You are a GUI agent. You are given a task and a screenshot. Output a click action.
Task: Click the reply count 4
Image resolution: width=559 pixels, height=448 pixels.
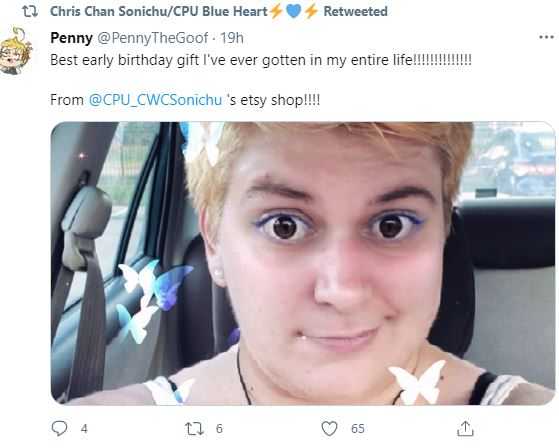[x=84, y=428]
